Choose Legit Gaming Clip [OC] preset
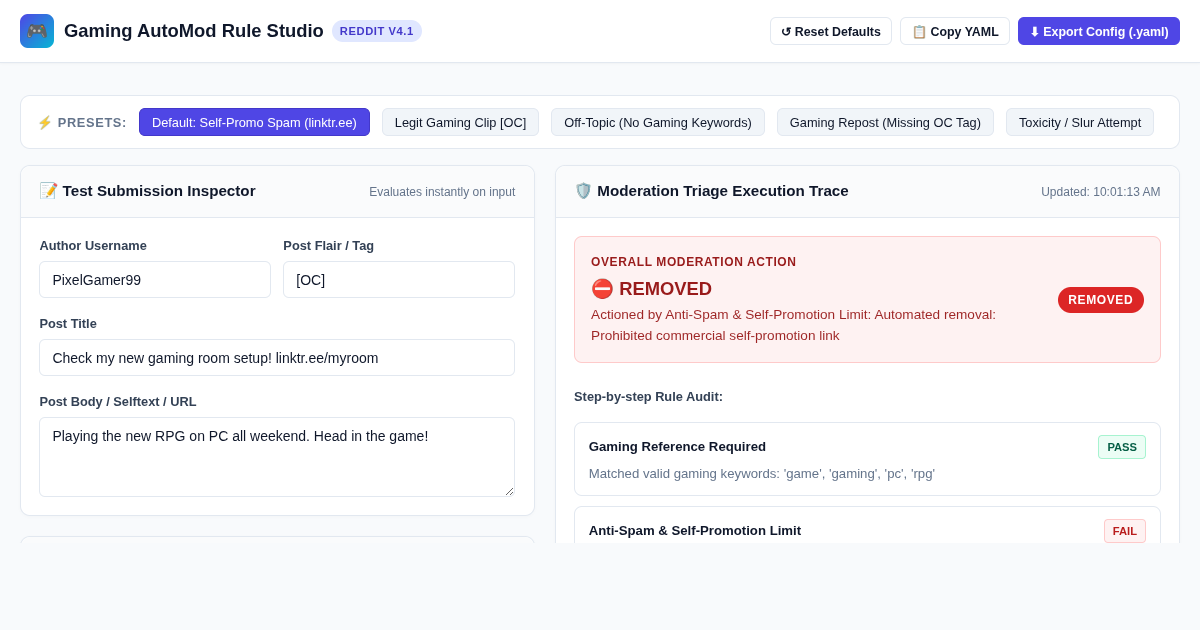This screenshot has height=630, width=1200. (460, 122)
